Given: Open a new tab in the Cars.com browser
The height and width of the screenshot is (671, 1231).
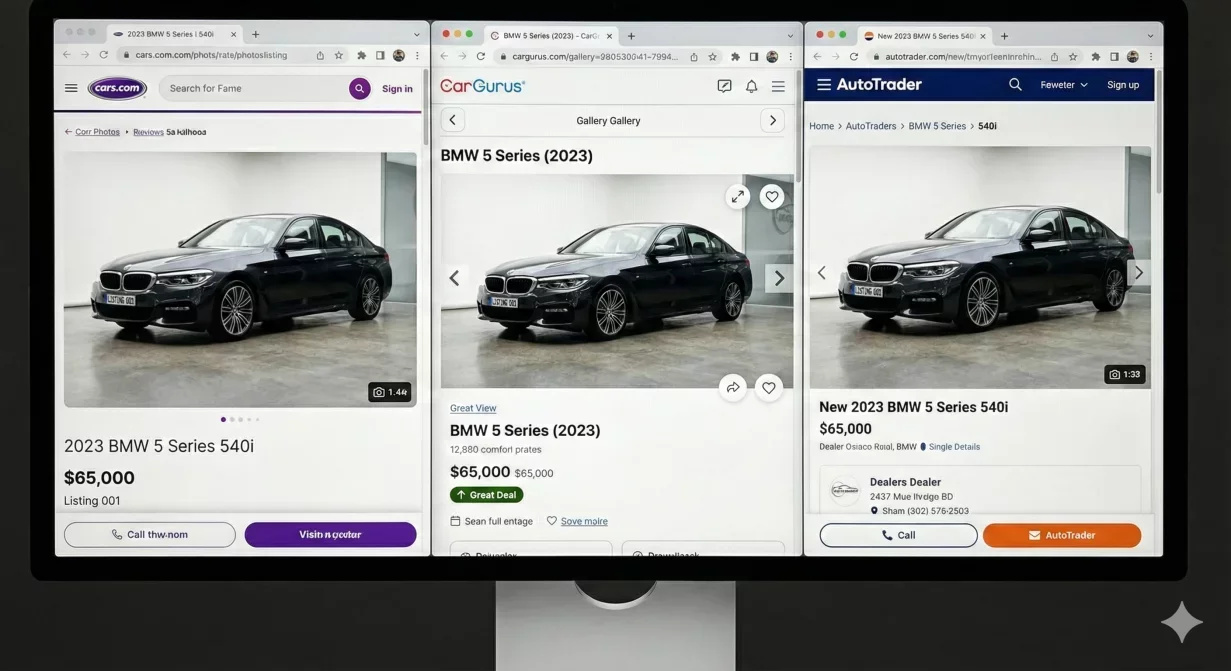Looking at the screenshot, I should coord(255,34).
